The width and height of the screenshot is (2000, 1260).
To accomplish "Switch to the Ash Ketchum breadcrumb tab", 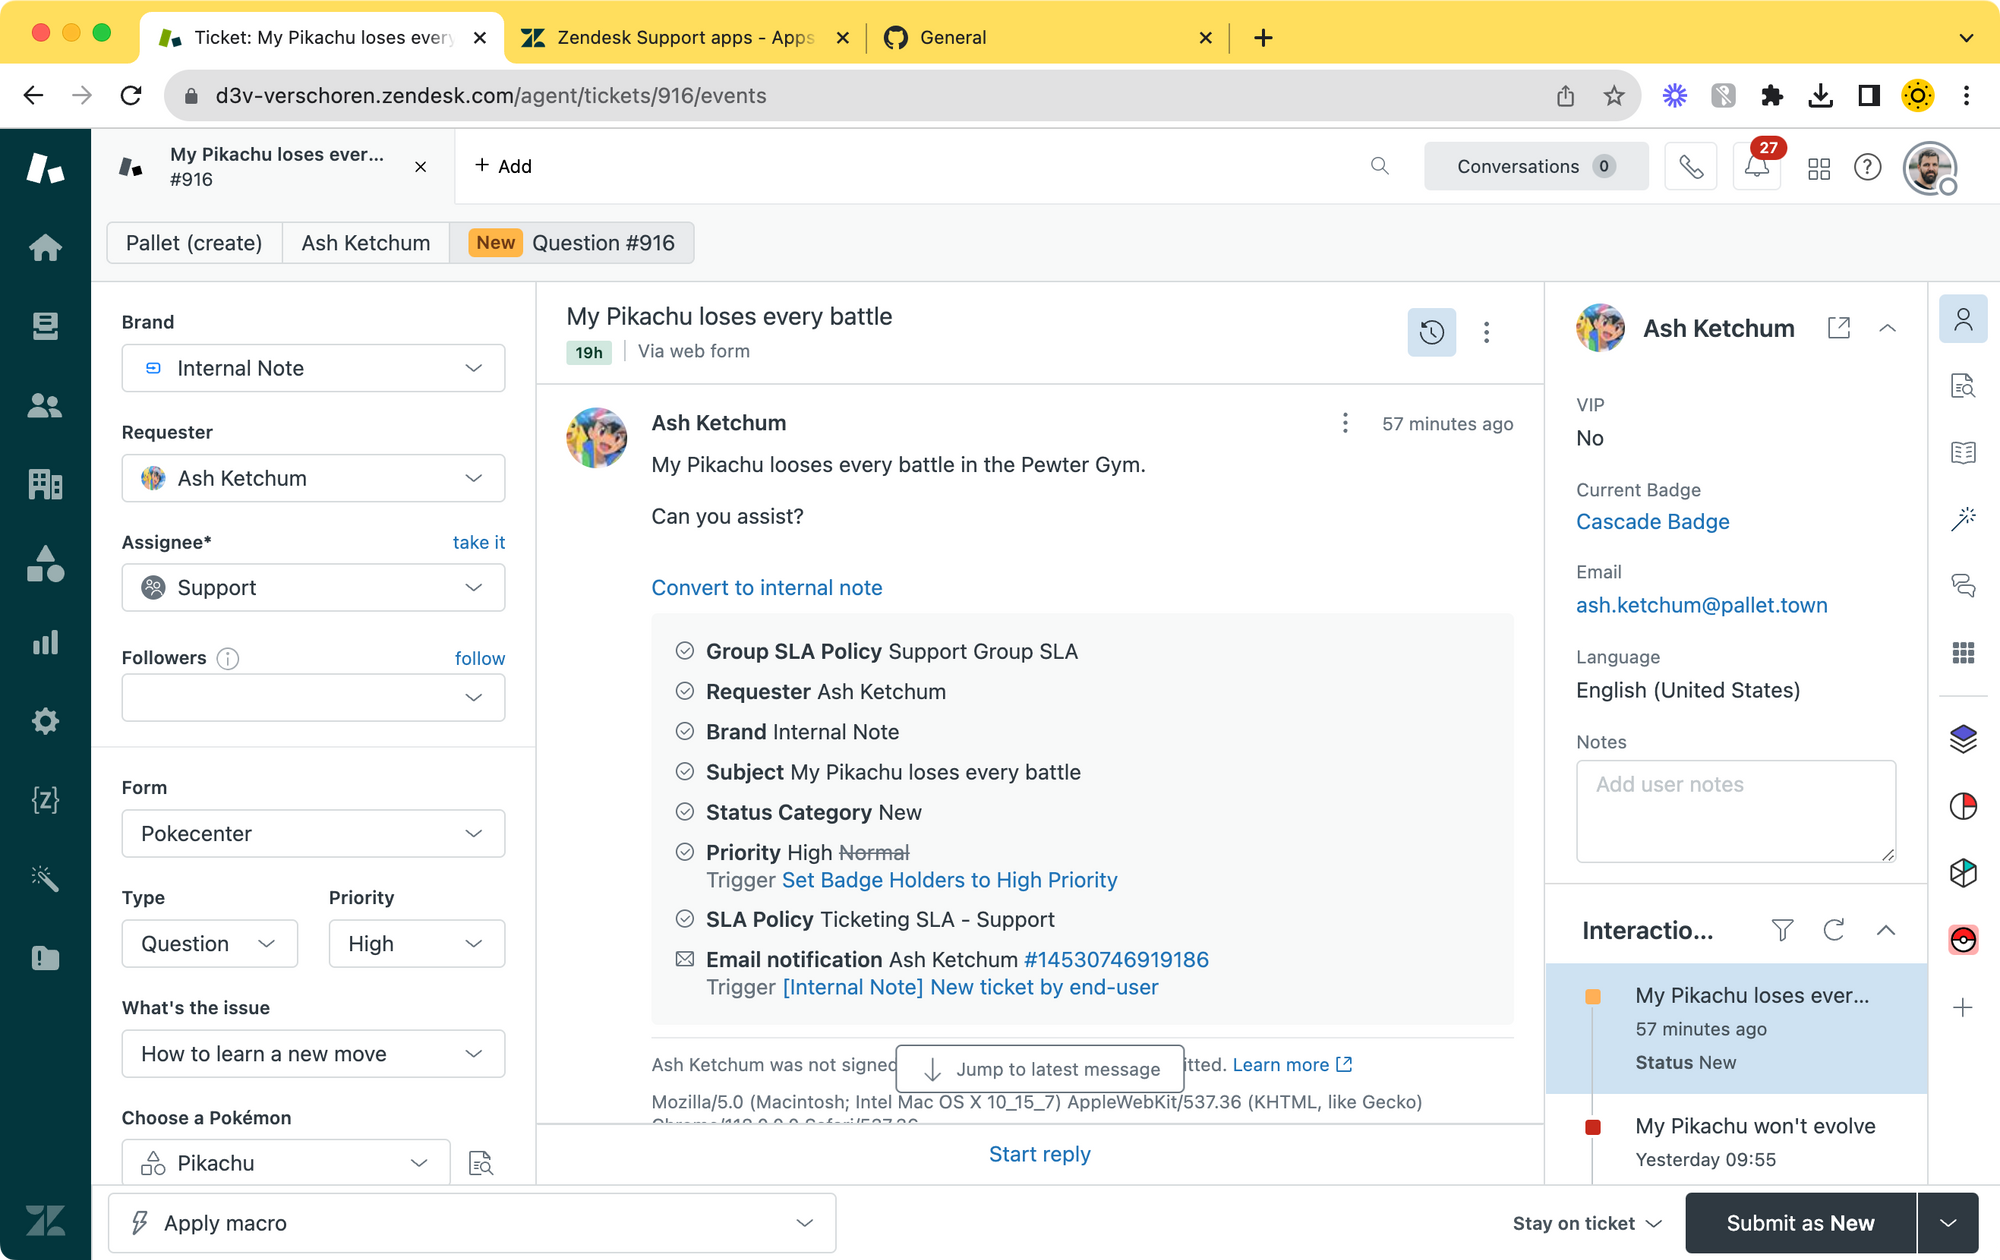I will coord(366,243).
